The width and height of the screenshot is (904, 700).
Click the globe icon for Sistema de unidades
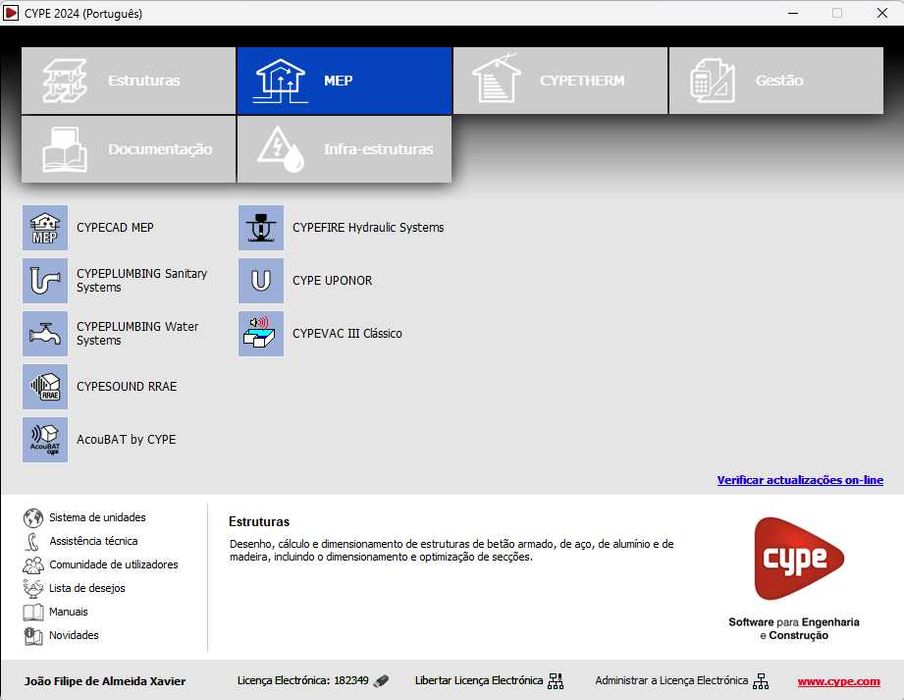[x=33, y=518]
